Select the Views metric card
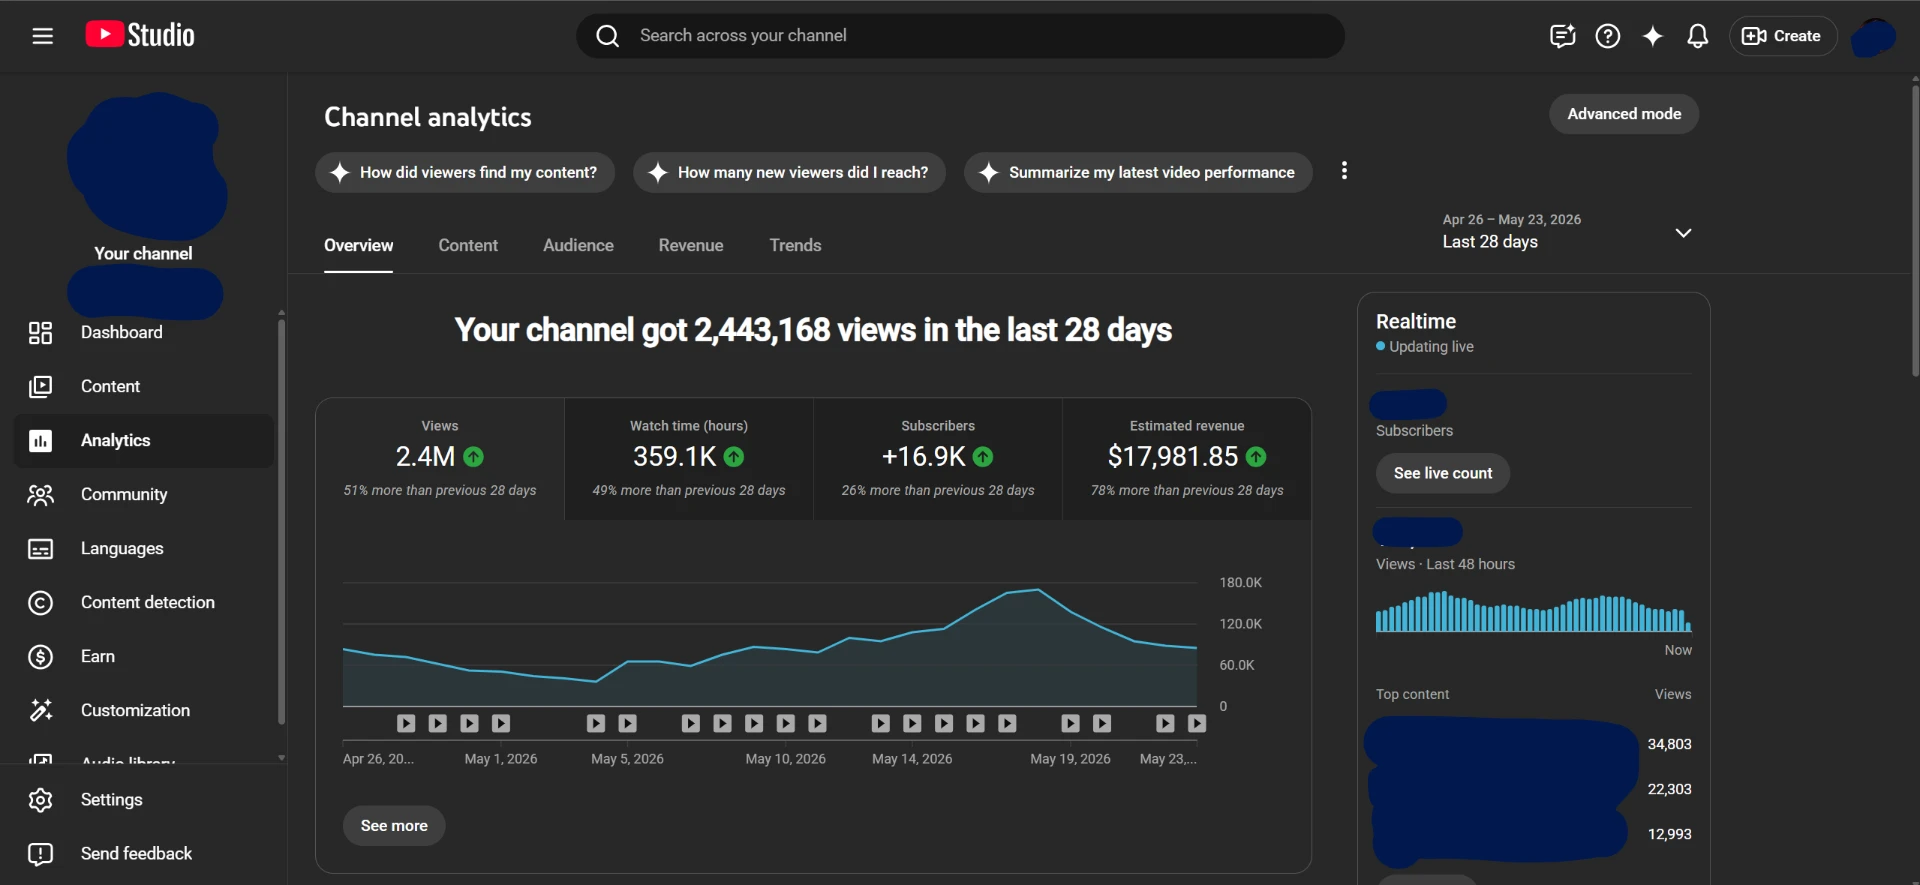Viewport: 1920px width, 885px height. 440,459
